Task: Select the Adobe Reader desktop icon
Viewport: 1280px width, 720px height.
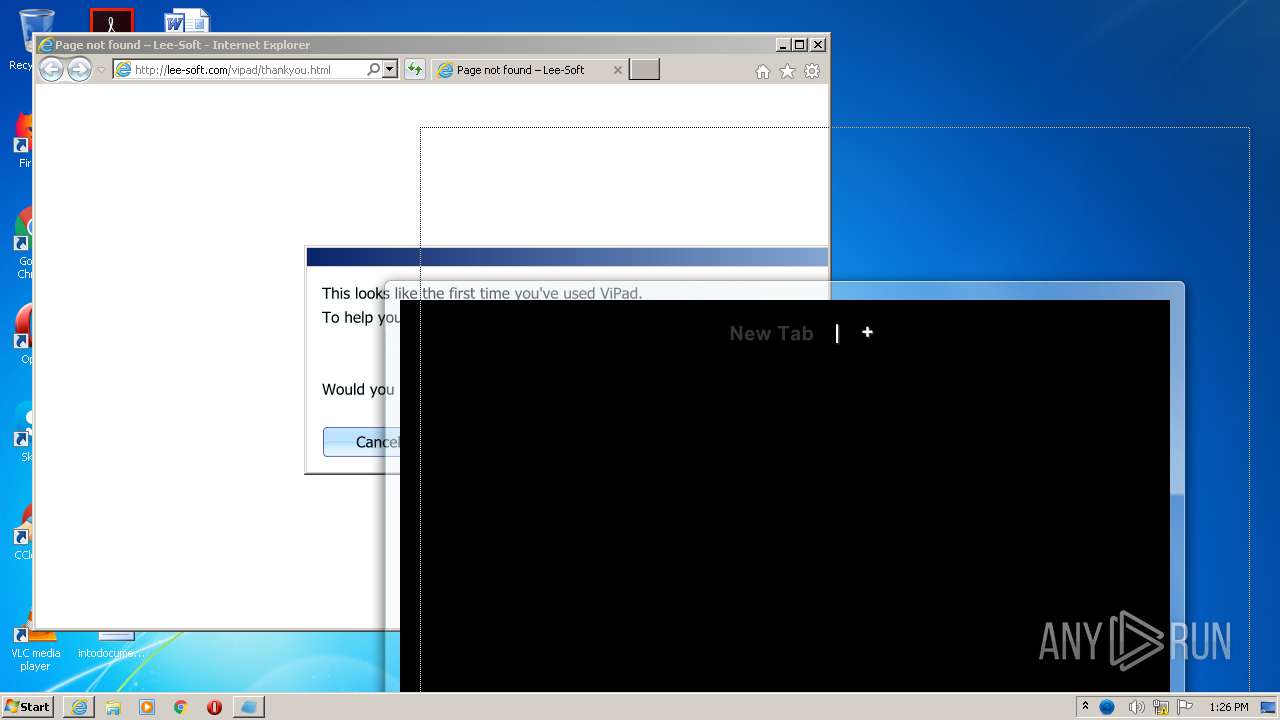Action: [111, 20]
